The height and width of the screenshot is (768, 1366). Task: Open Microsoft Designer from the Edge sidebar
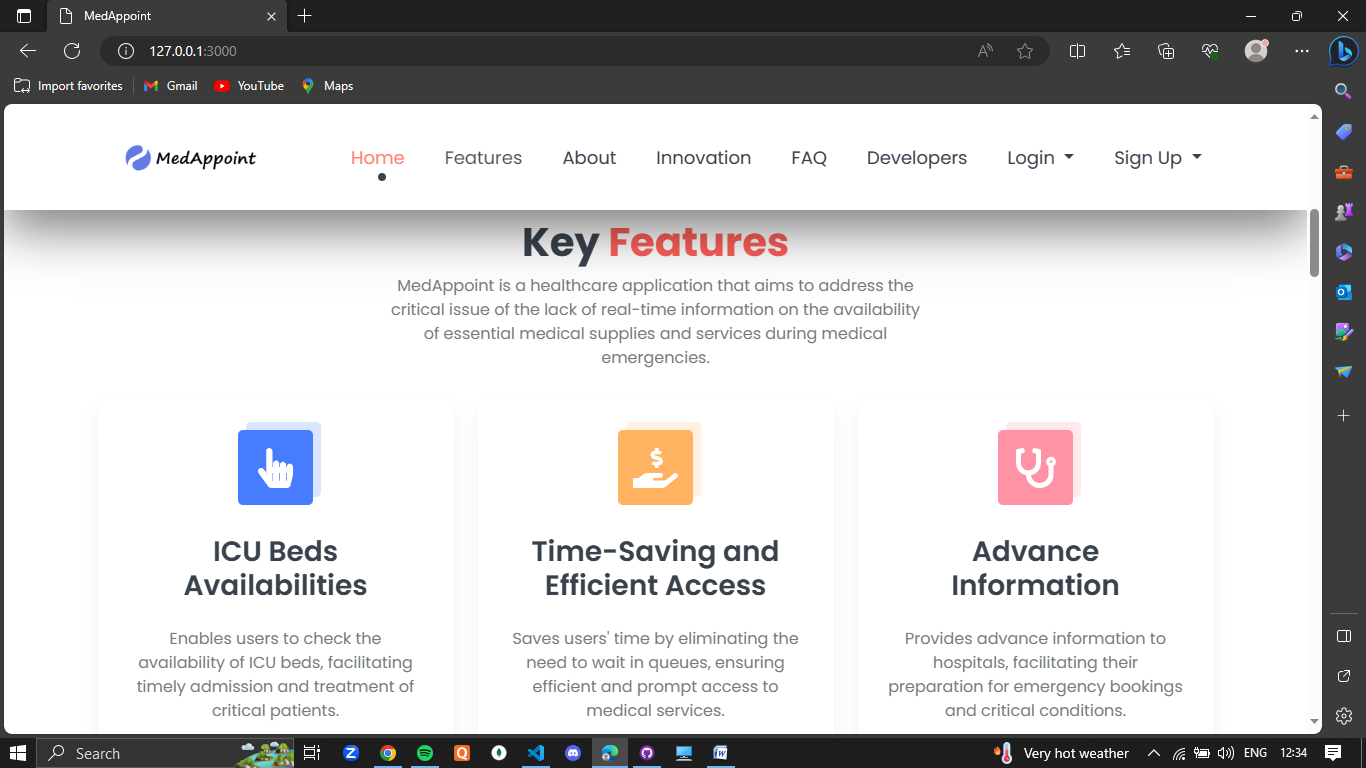point(1343,331)
